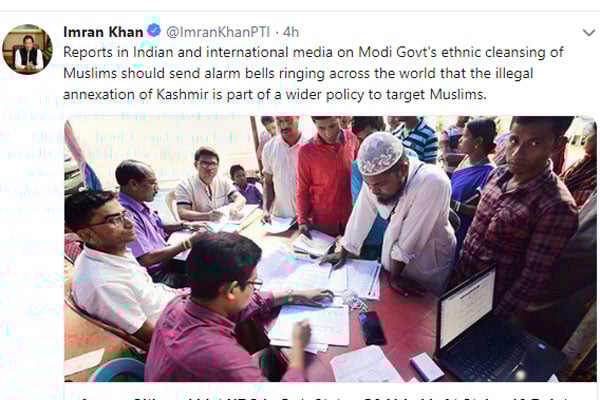This screenshot has height=400, width=600.
Task: Click the blue verified badge
Action: click(x=154, y=31)
